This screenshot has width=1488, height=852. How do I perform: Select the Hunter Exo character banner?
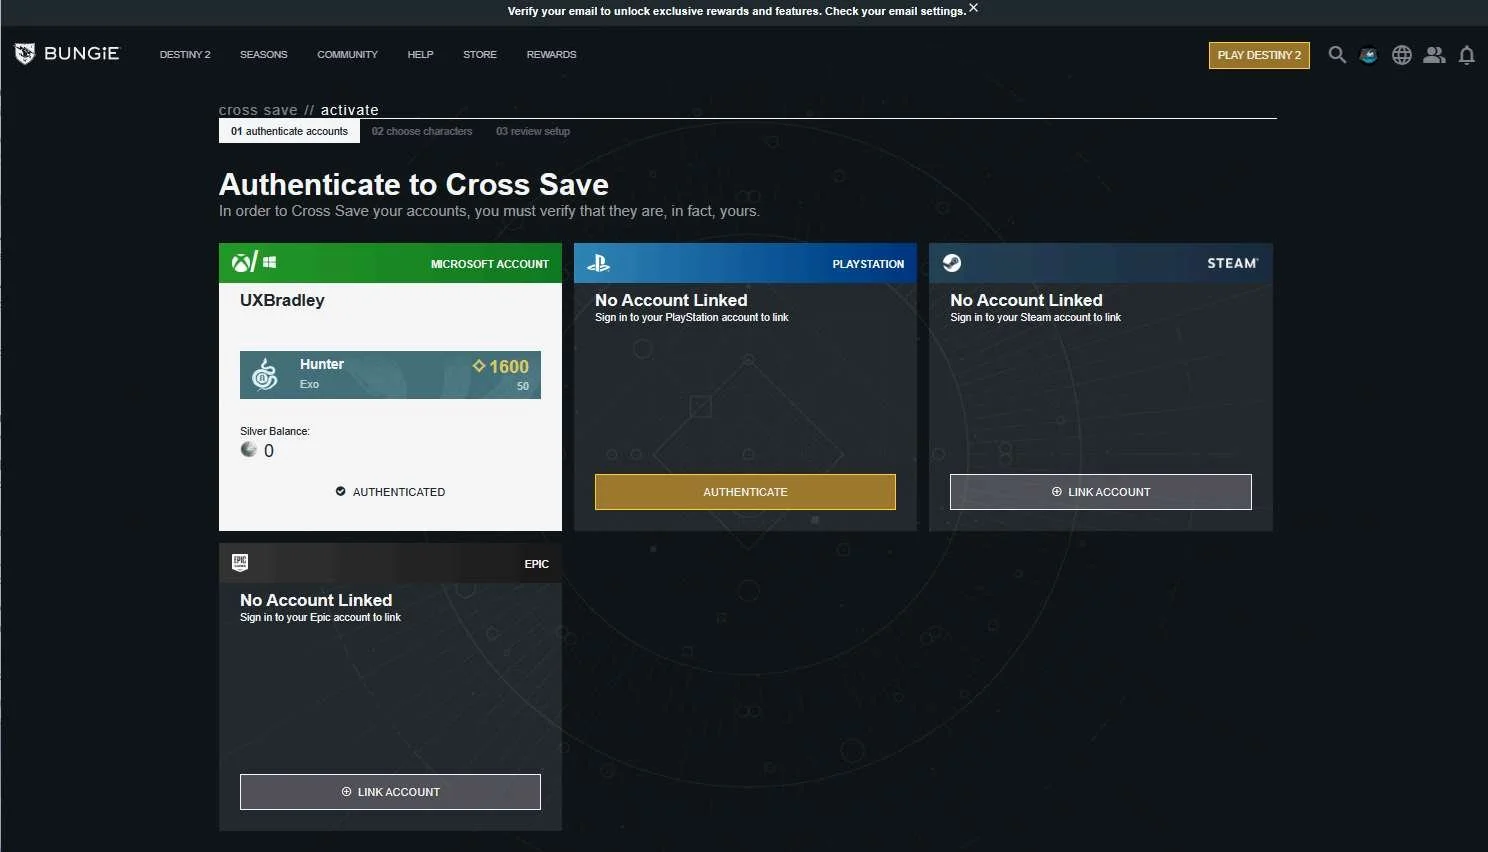pyautogui.click(x=390, y=375)
